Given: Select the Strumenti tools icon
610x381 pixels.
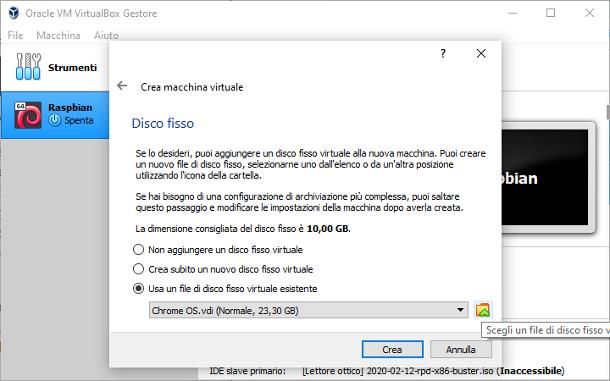Looking at the screenshot, I should [28, 67].
